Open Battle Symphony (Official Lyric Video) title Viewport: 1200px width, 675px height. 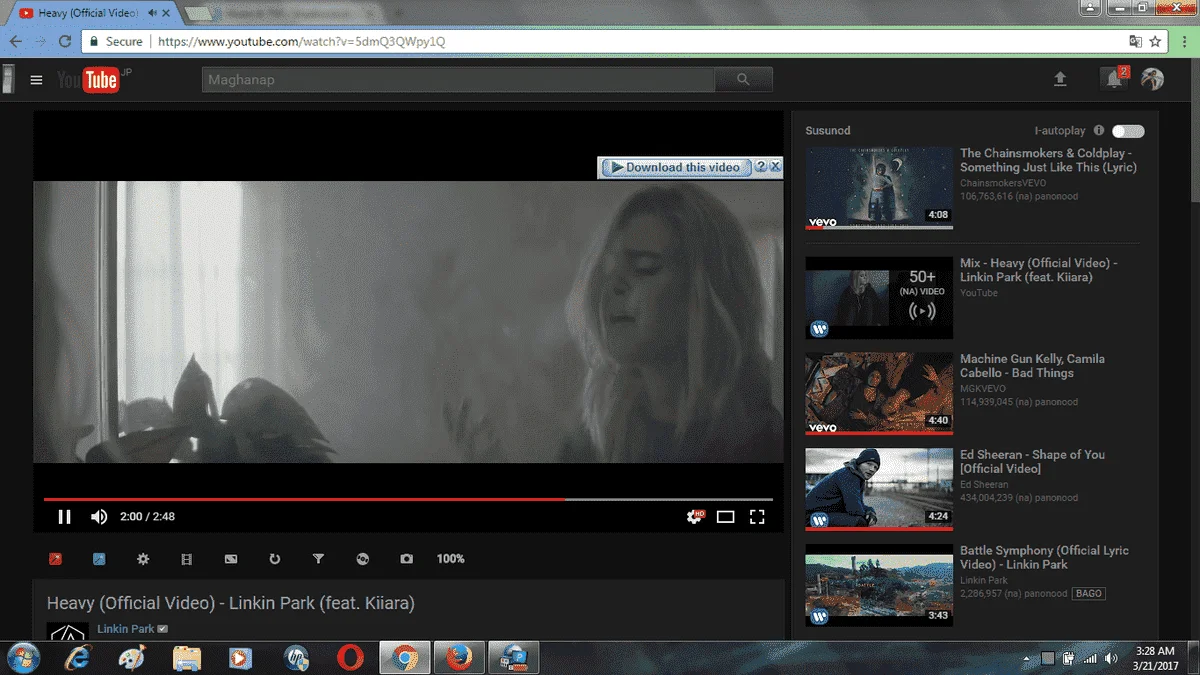(1044, 557)
